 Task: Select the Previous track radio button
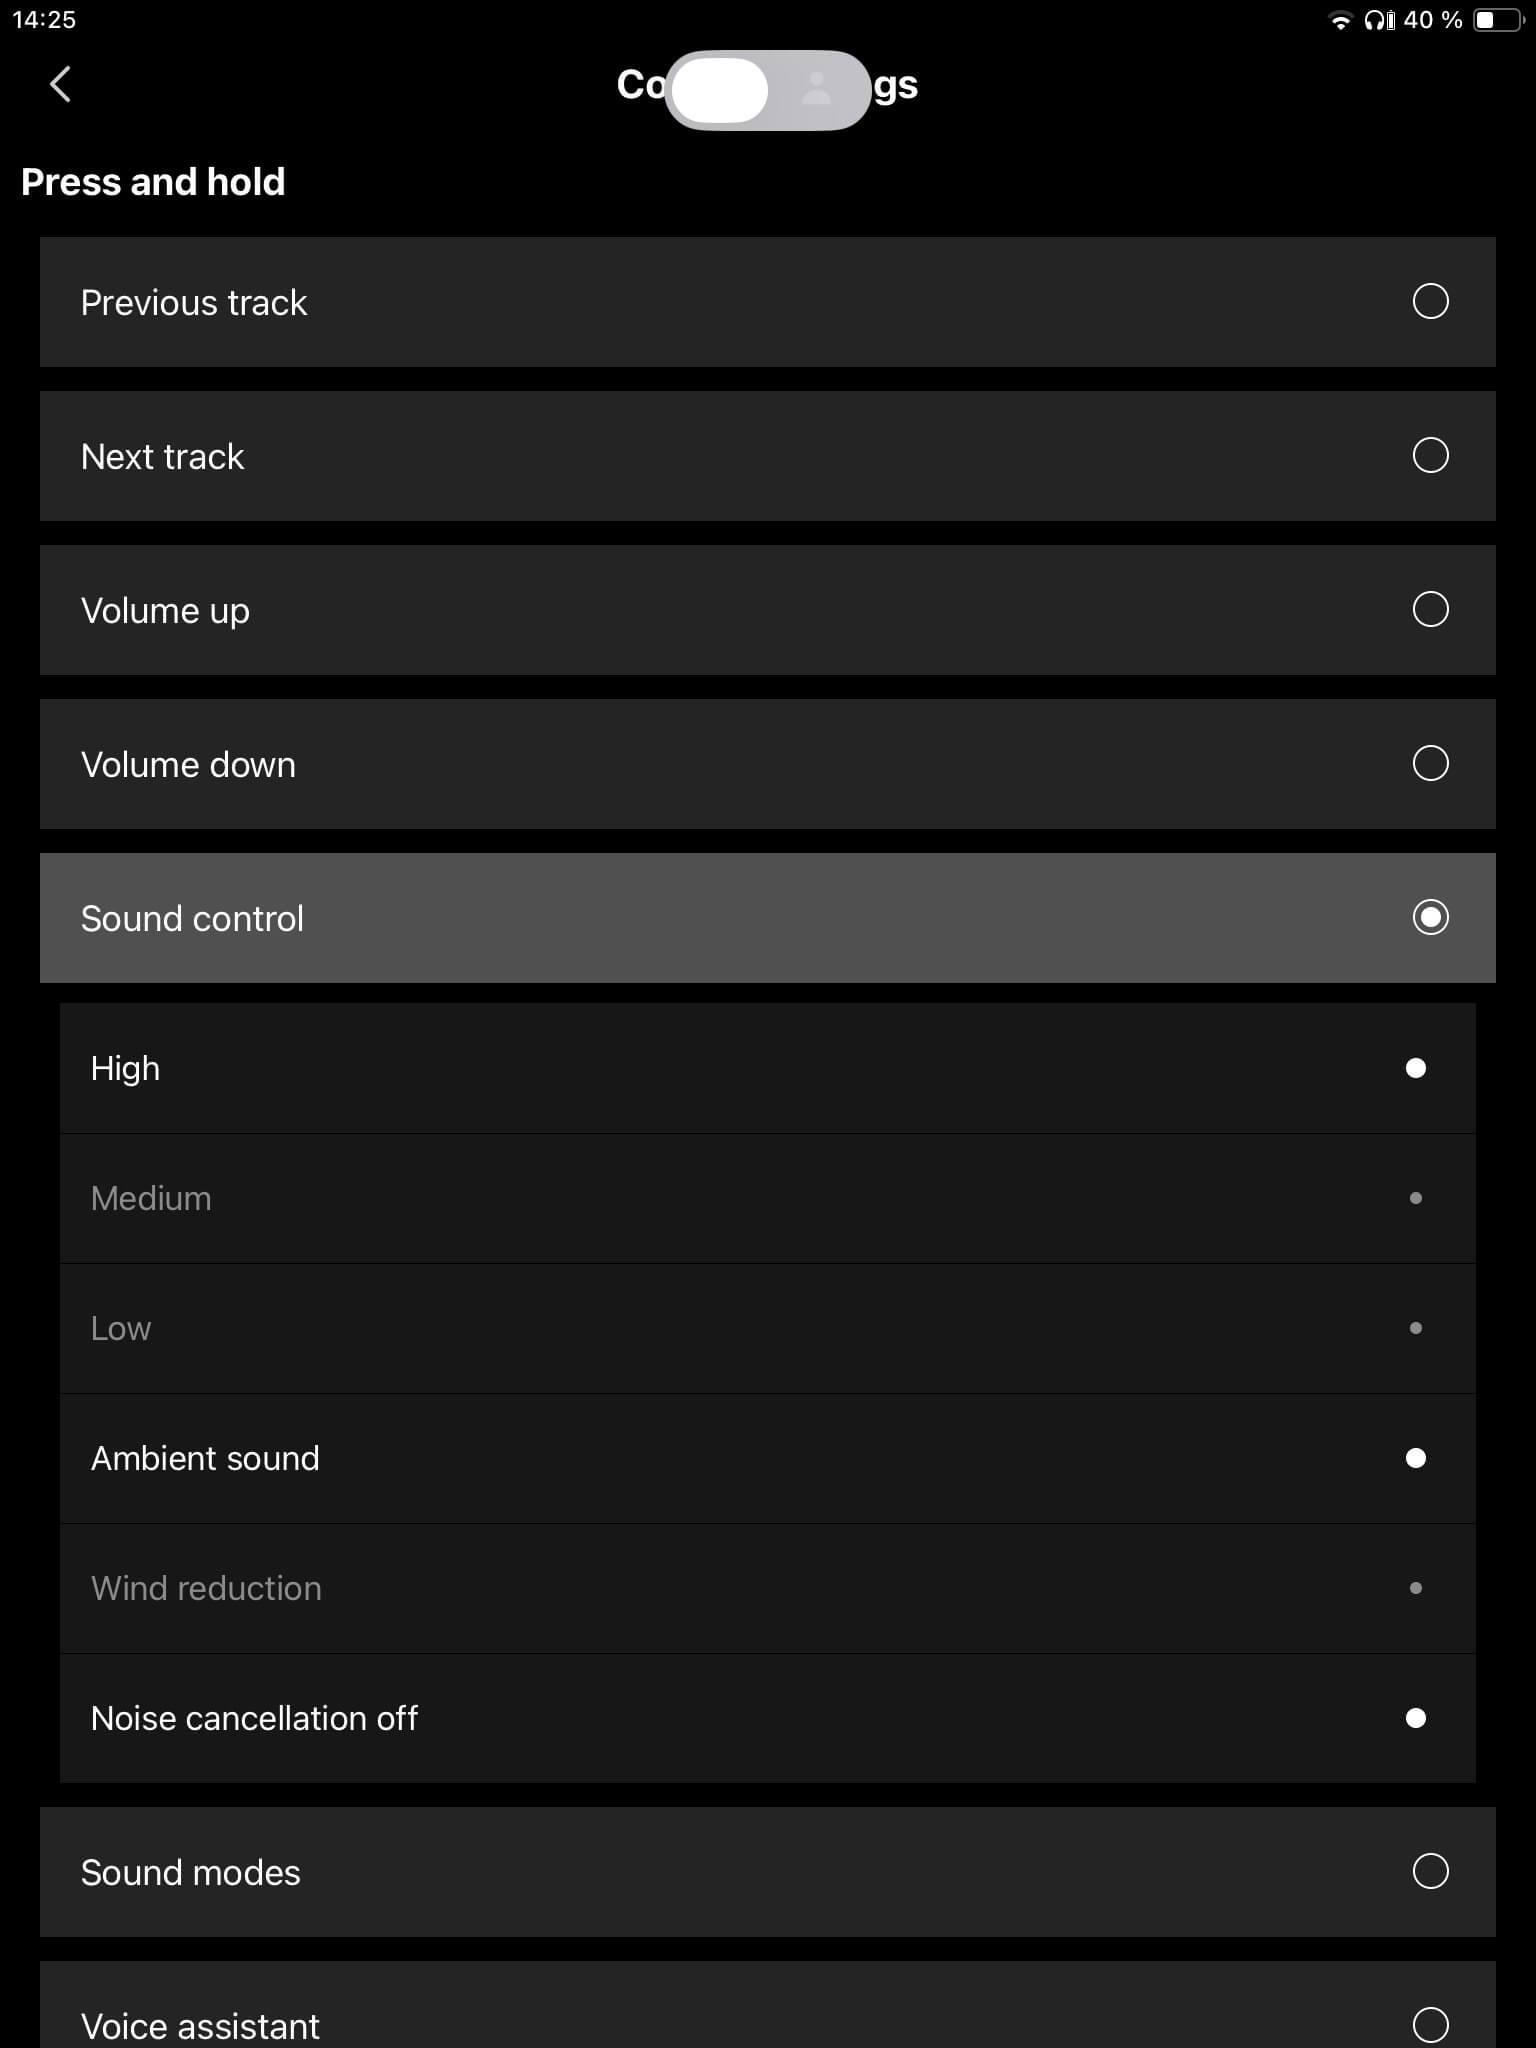1430,301
